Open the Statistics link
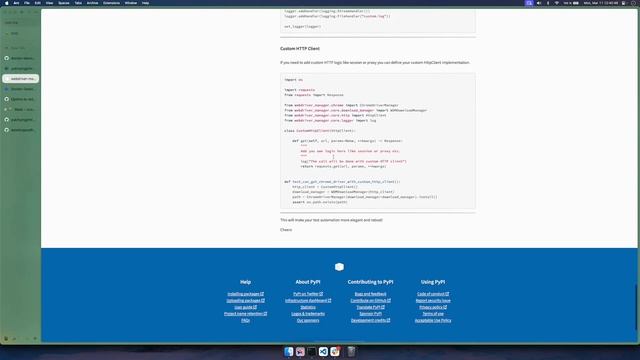This screenshot has width=640, height=360. (308, 307)
